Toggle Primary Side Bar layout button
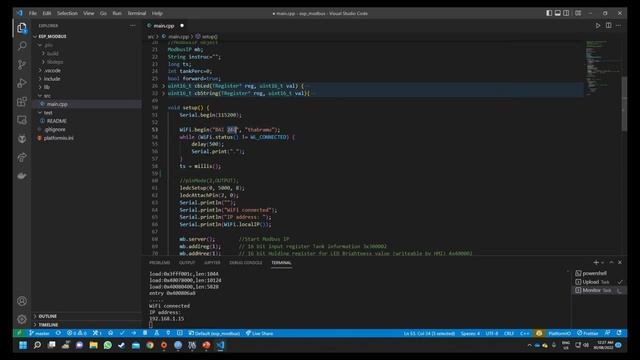Image resolution: width=640 pixels, height=360 pixels. tap(549, 13)
